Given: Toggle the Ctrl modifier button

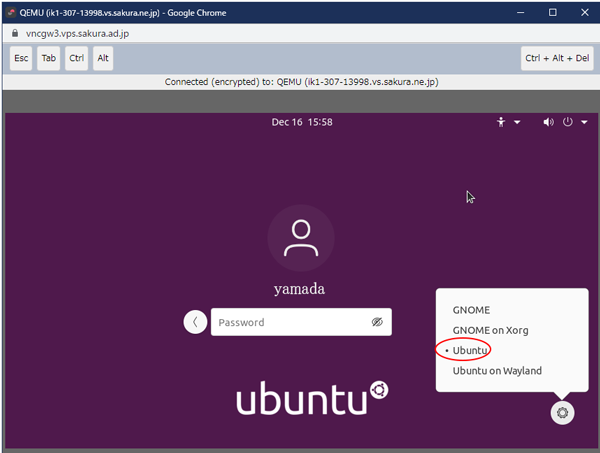Looking at the screenshot, I should point(77,58).
